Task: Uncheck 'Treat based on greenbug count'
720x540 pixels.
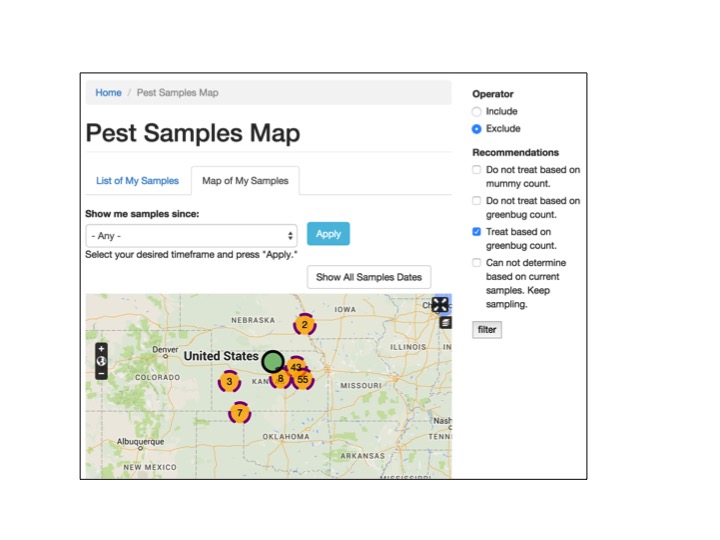Action: pos(477,232)
